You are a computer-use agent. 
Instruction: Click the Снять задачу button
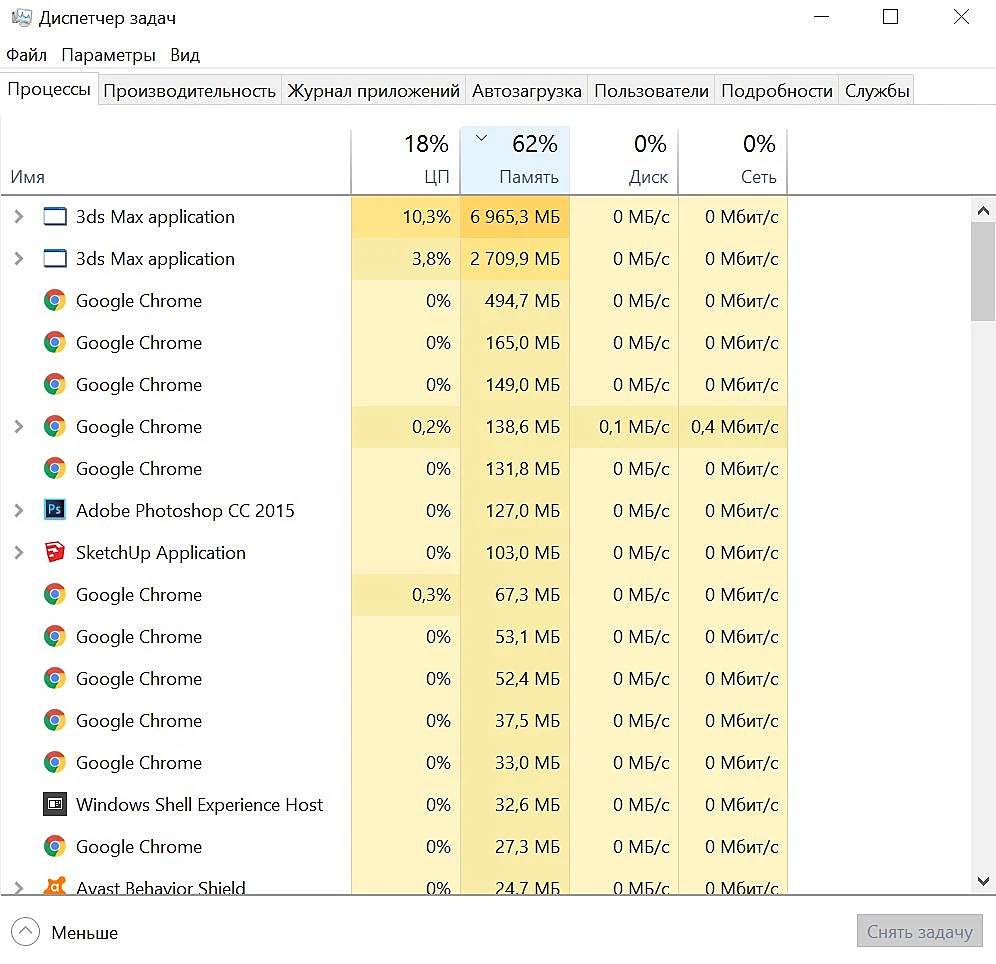(x=919, y=931)
